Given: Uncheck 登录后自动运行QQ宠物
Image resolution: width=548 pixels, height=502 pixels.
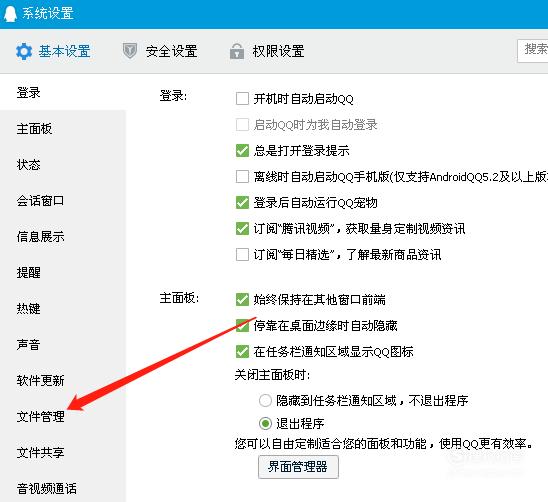Looking at the screenshot, I should [x=242, y=203].
